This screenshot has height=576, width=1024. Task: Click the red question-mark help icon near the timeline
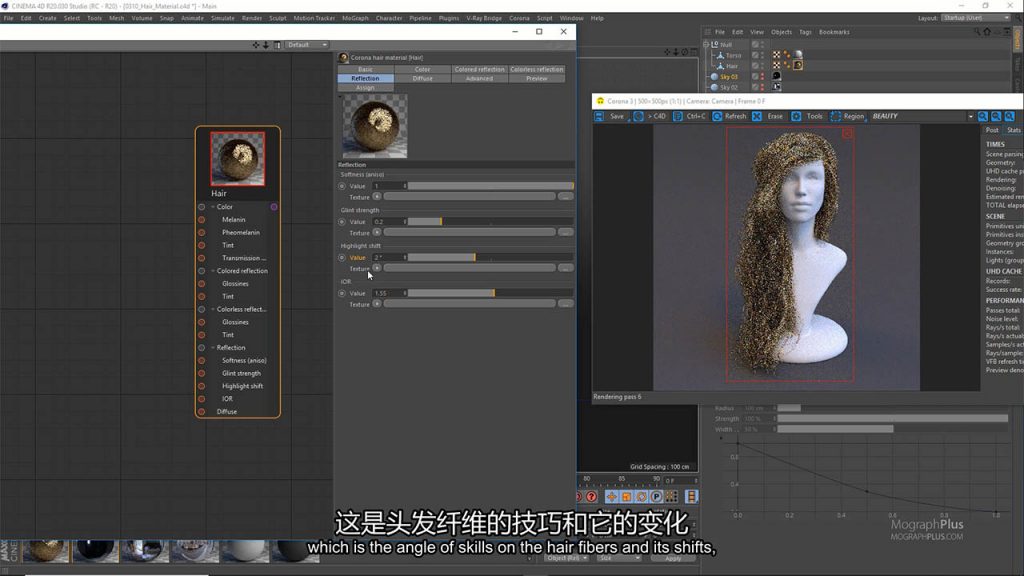[x=592, y=497]
